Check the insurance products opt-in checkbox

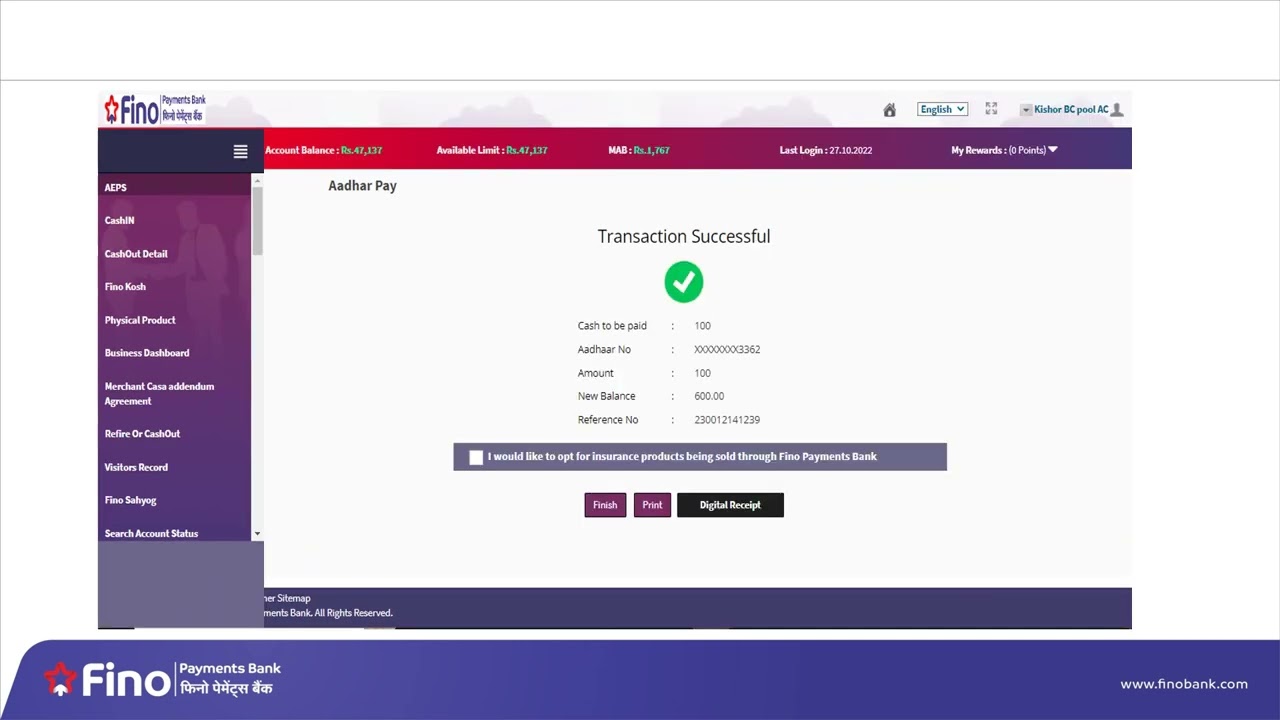click(476, 457)
